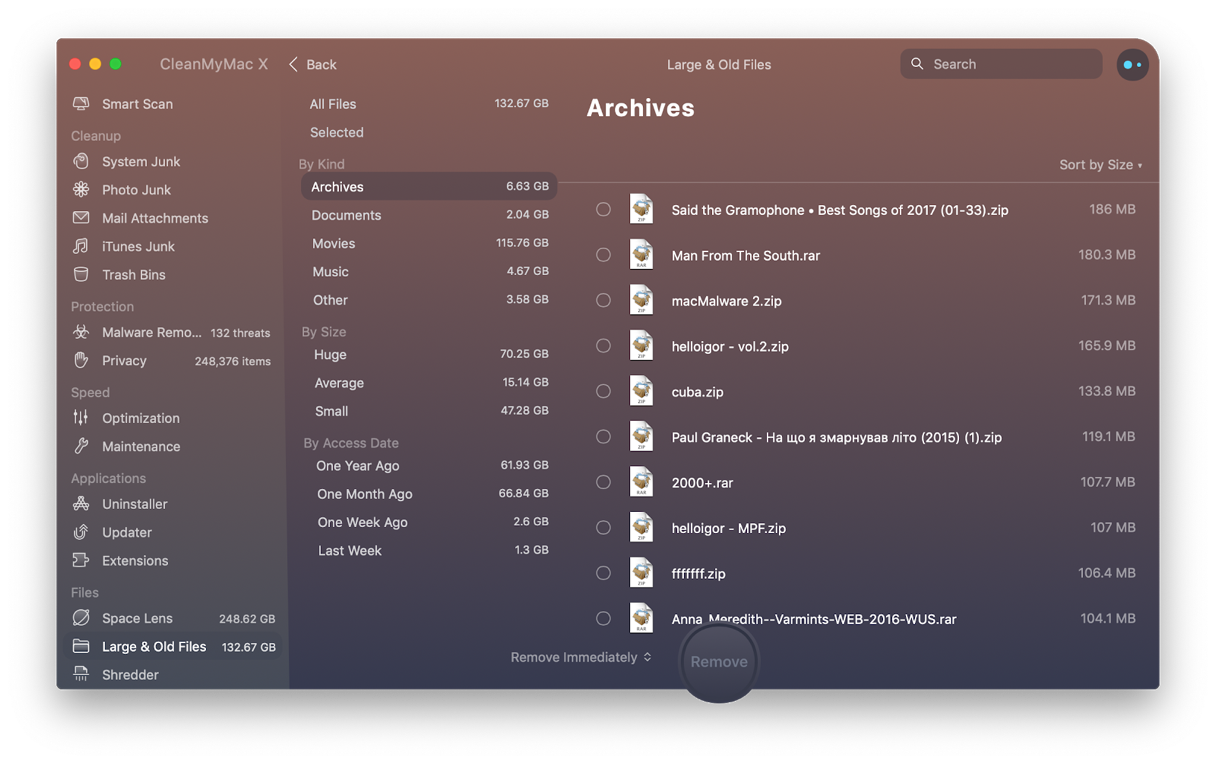The width and height of the screenshot is (1216, 760).
Task: Filter by Small size
Action: pyautogui.click(x=428, y=411)
